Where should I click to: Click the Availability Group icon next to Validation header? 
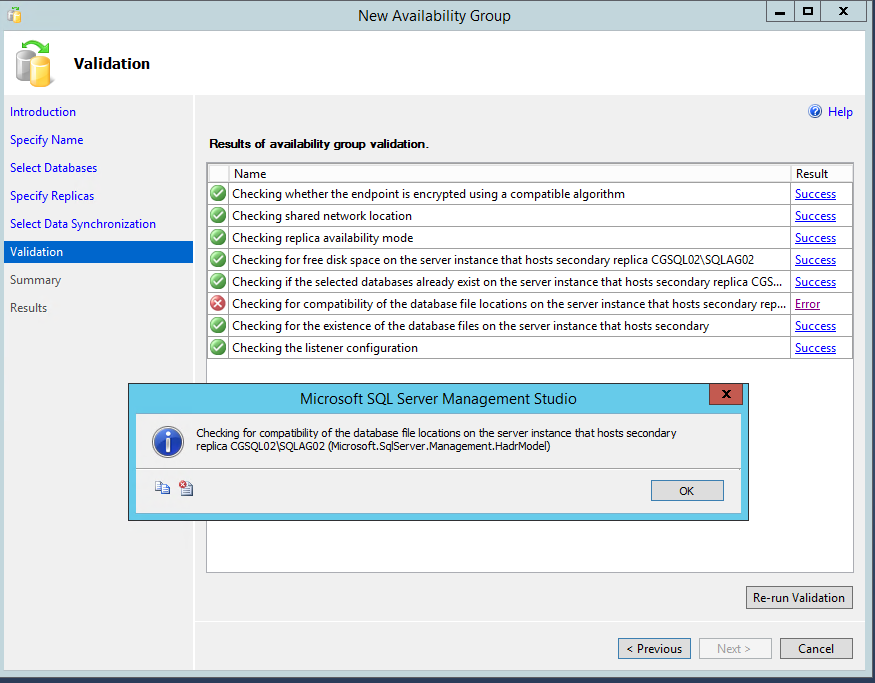(x=37, y=63)
